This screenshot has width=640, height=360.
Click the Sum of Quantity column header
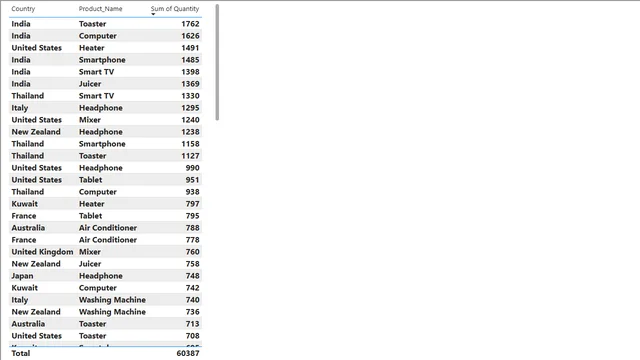(x=175, y=9)
